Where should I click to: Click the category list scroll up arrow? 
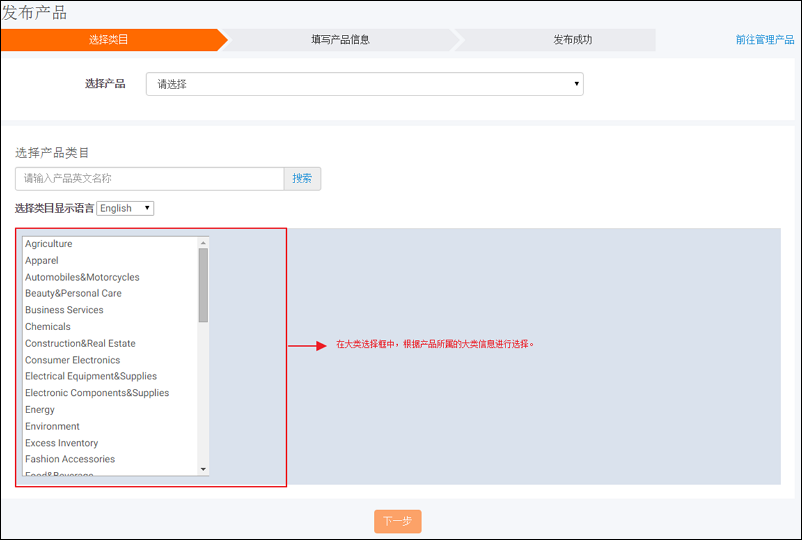pyautogui.click(x=203, y=243)
